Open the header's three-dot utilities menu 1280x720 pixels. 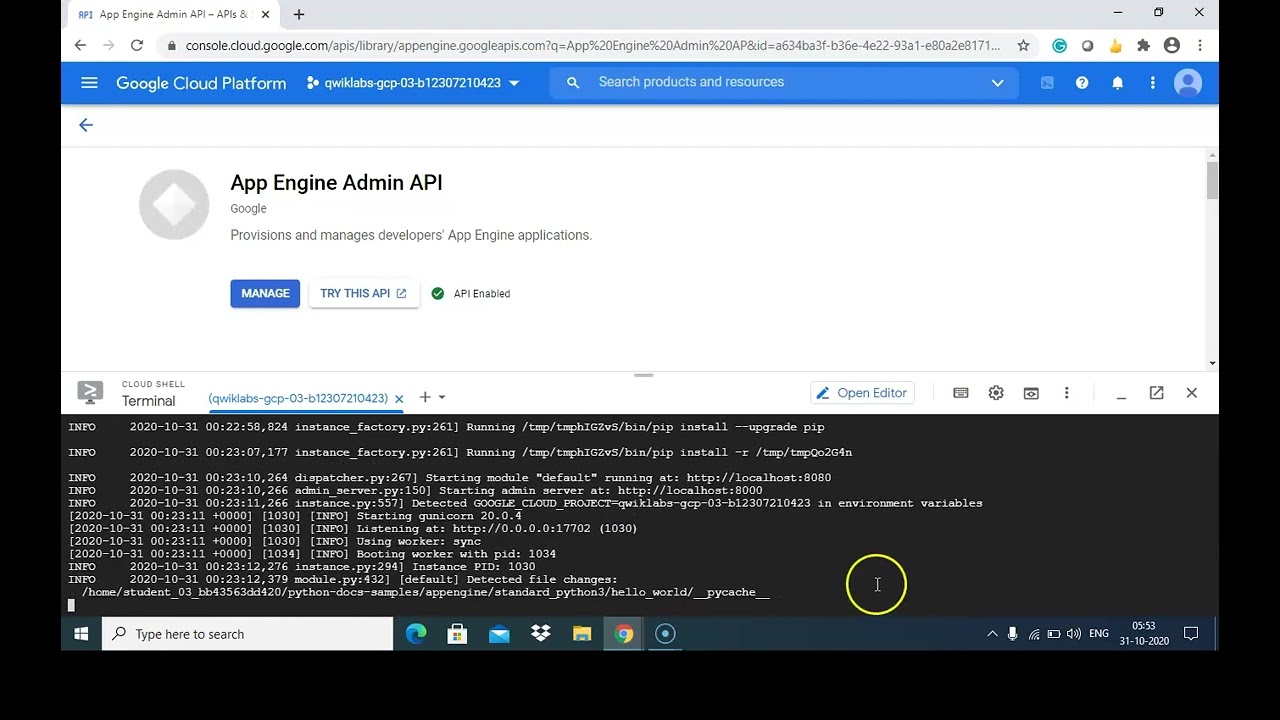pos(1152,83)
